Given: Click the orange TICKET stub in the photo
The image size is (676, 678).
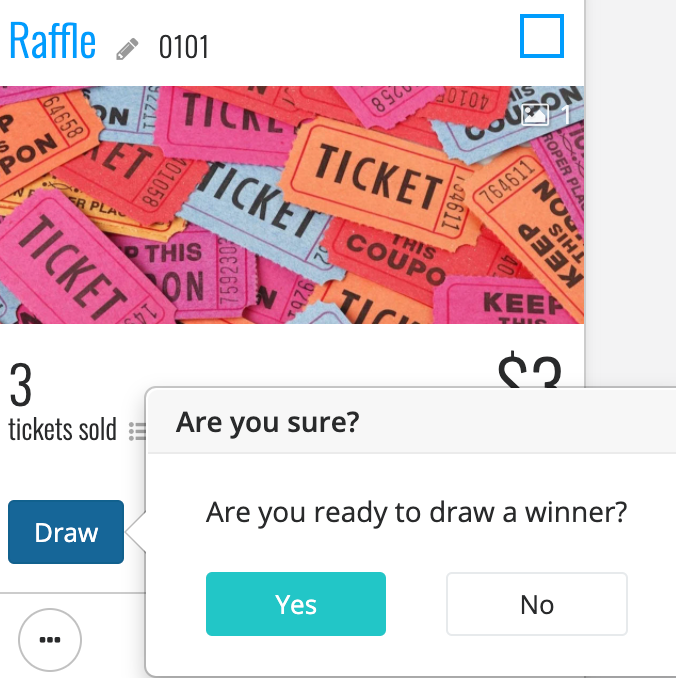Looking at the screenshot, I should pyautogui.click(x=378, y=184).
